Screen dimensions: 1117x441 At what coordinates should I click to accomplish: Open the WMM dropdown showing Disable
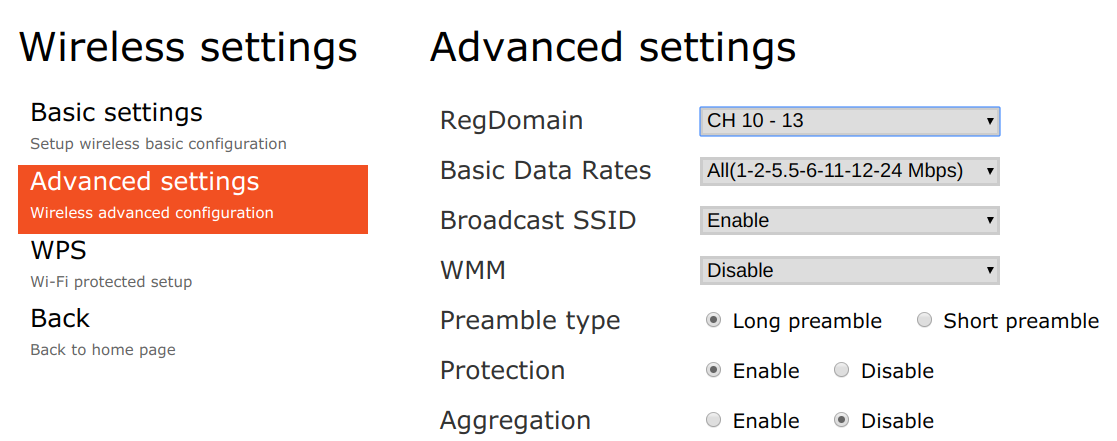(x=849, y=271)
